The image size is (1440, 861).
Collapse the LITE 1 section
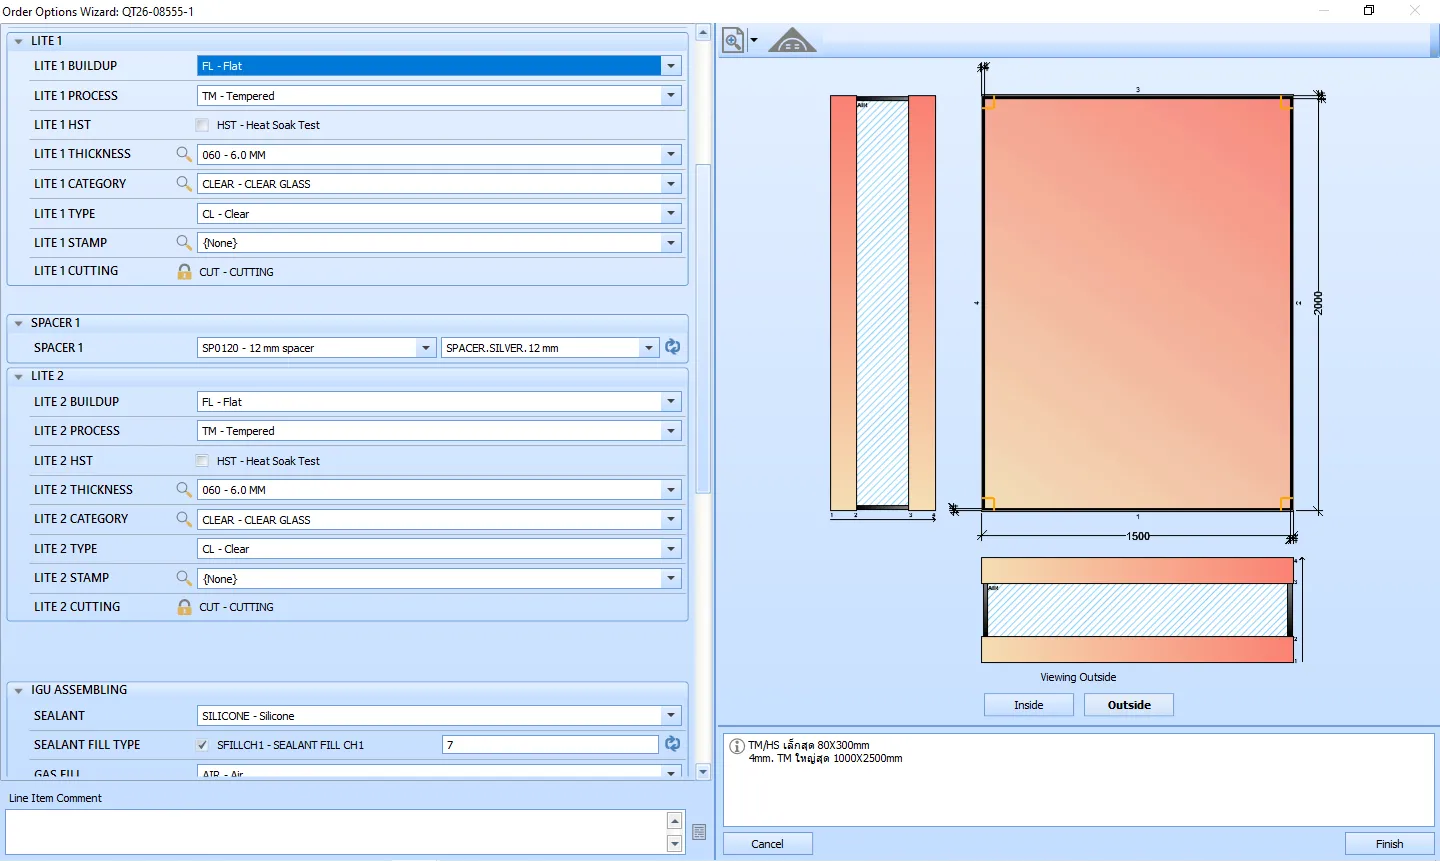tap(18, 41)
